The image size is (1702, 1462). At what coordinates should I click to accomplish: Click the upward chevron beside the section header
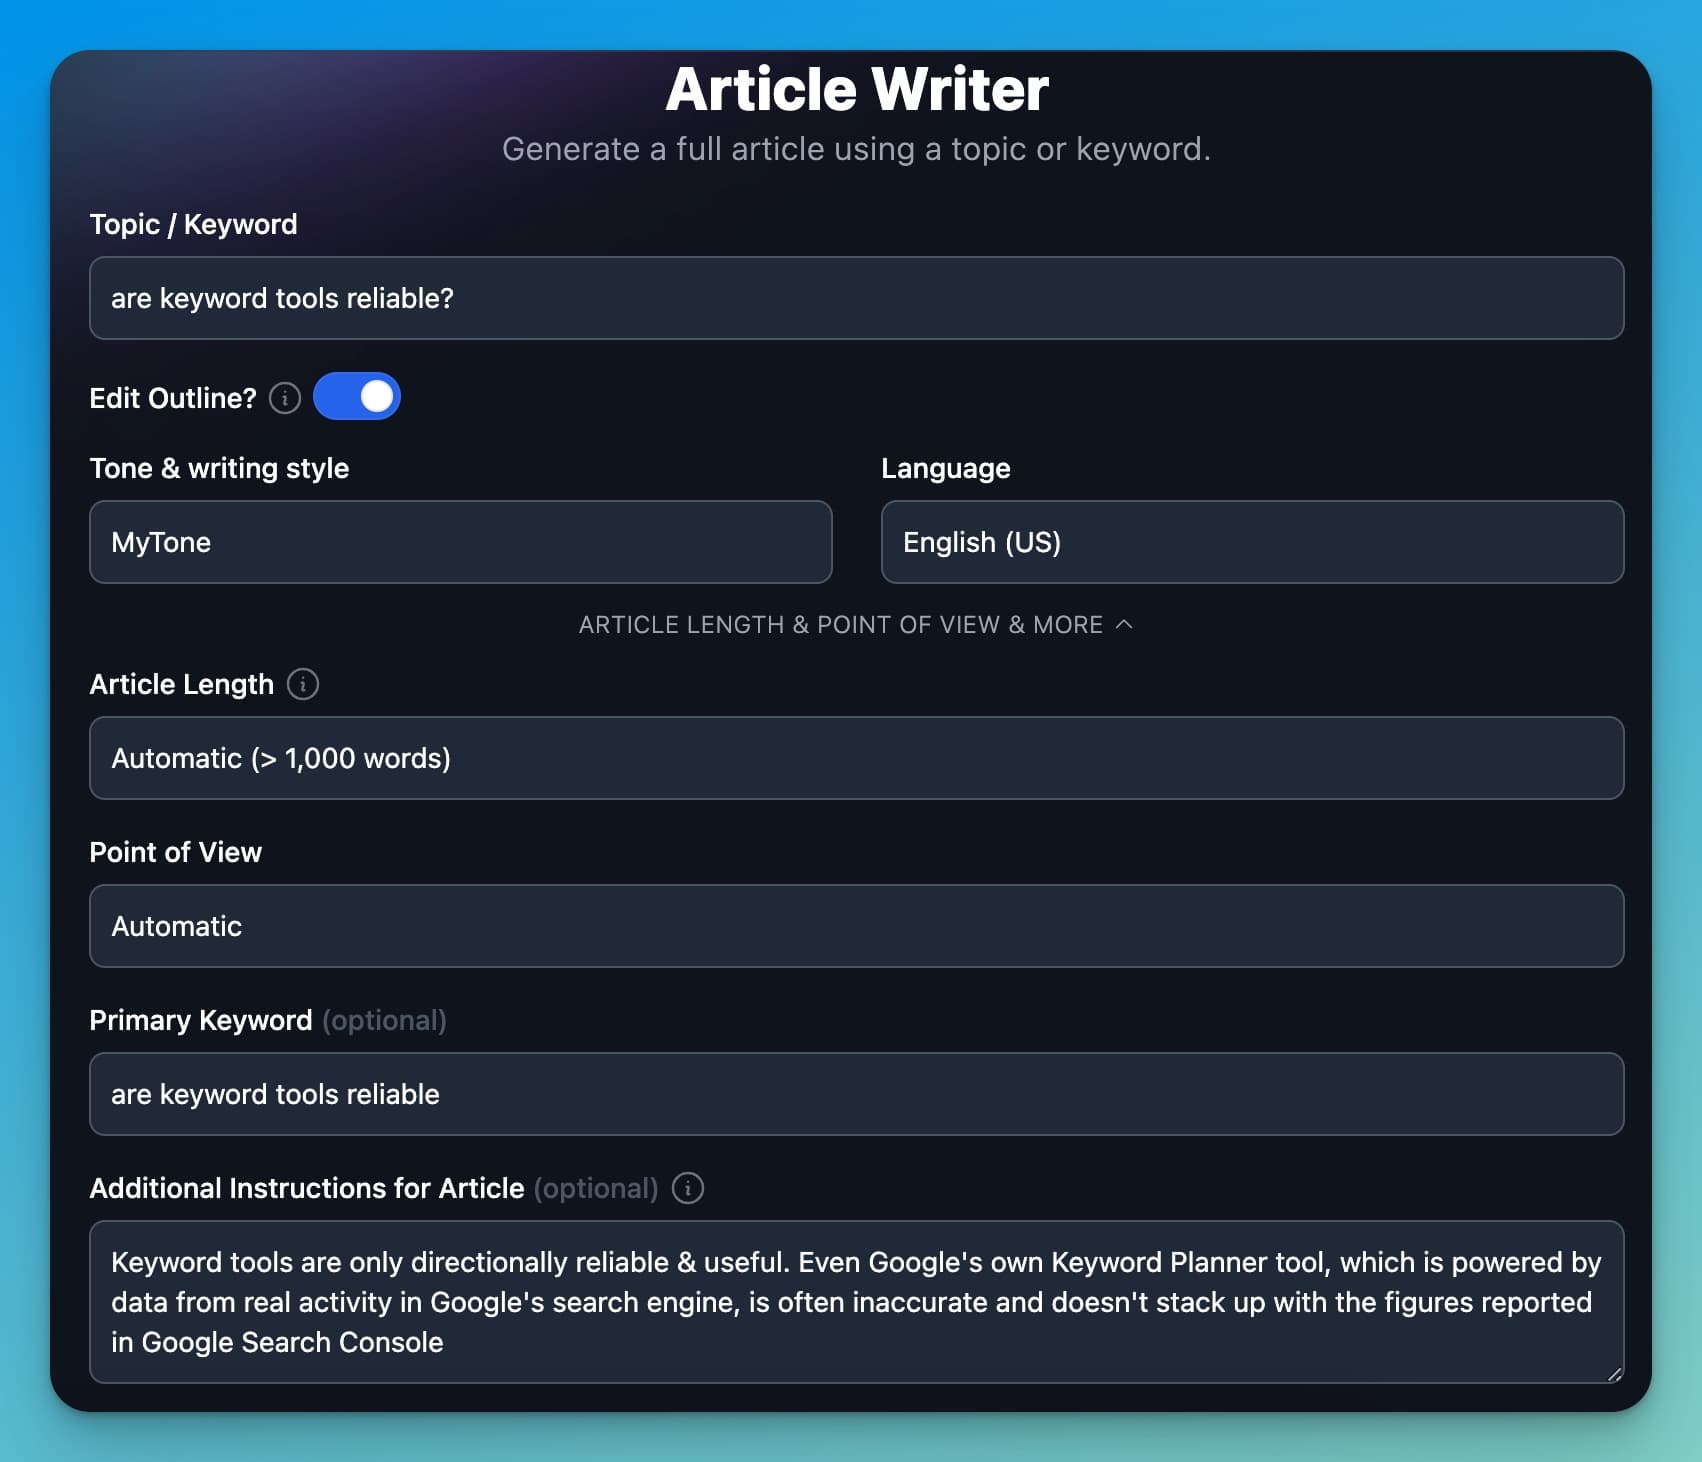point(1126,624)
